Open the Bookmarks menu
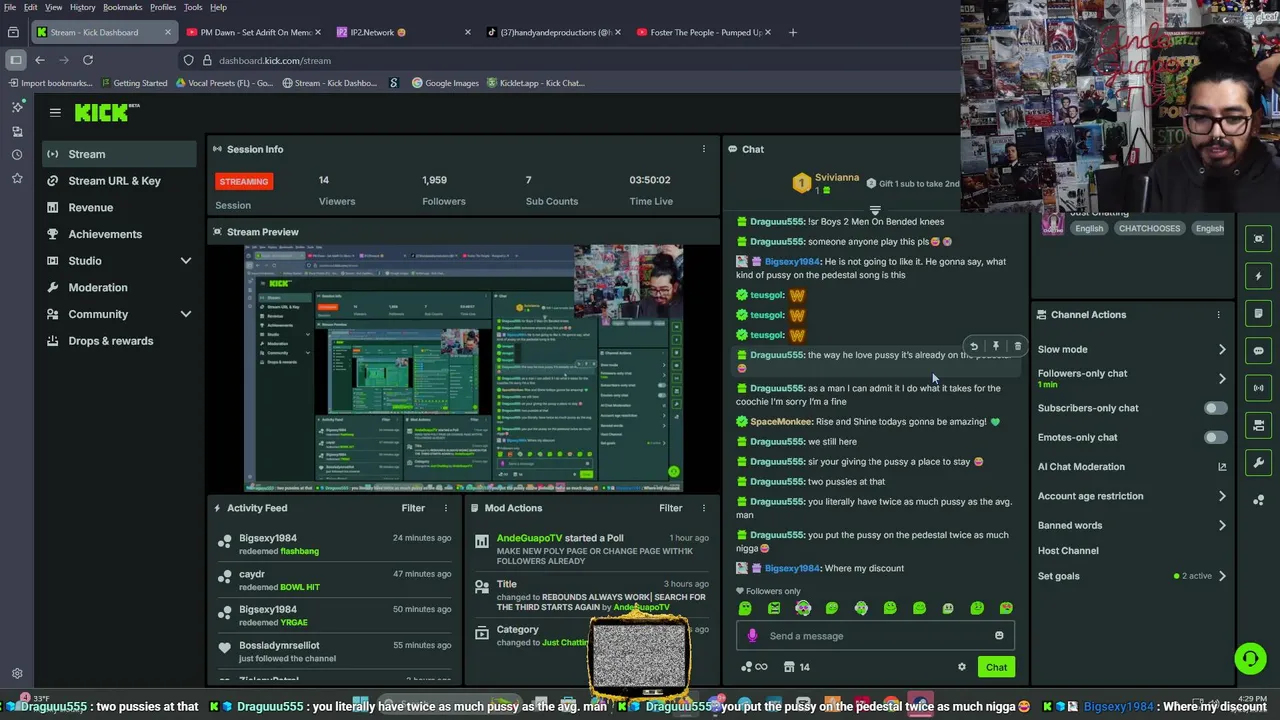Viewport: 1280px width, 720px height. (122, 7)
